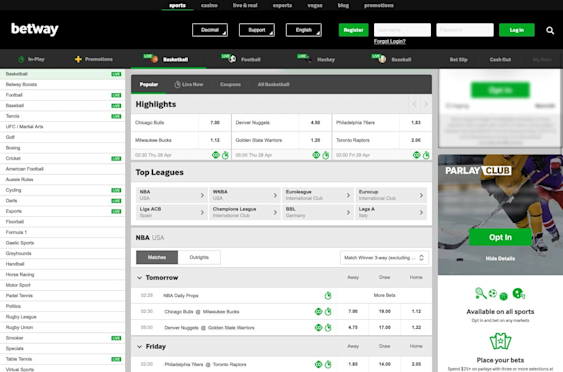Show previous Highlights with left arrow
Viewport: 563px width, 372px height.
tap(414, 104)
